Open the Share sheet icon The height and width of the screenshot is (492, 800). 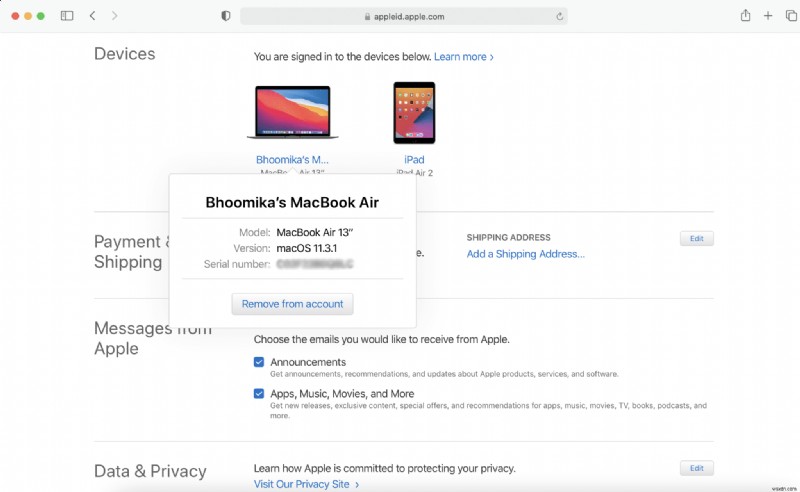745,15
